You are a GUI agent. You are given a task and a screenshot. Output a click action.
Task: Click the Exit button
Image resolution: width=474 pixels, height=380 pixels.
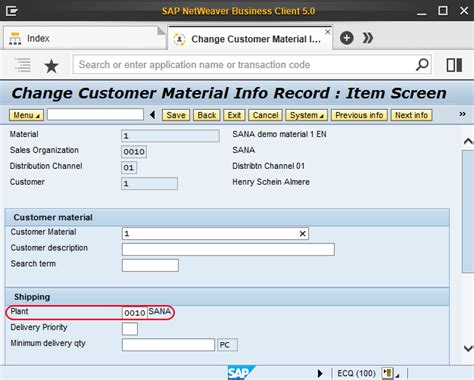(x=234, y=115)
